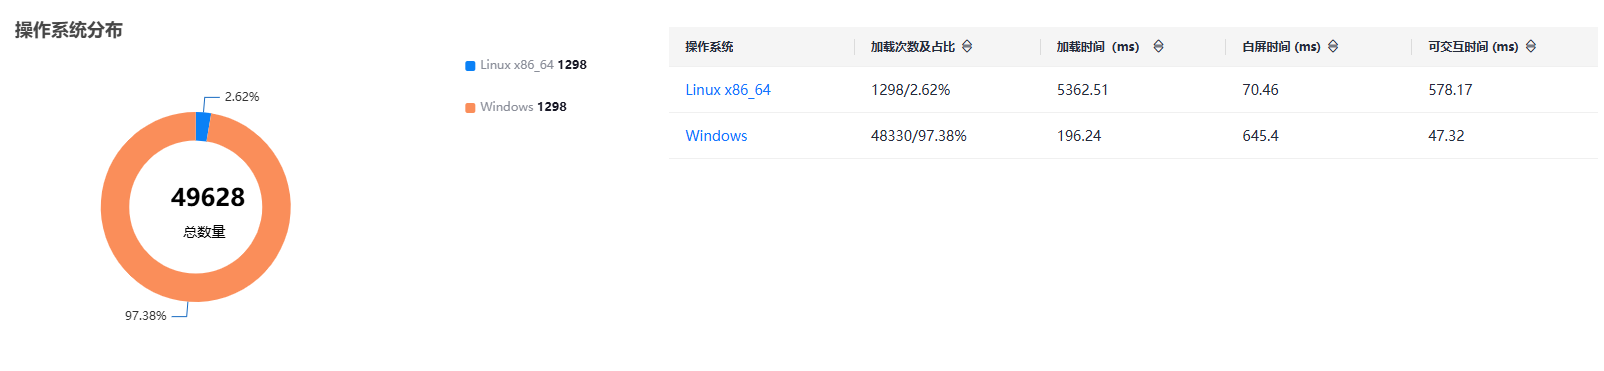The image size is (1604, 371).
Task: Click the 加载时间 (ms) header text
Action: click(x=1098, y=47)
